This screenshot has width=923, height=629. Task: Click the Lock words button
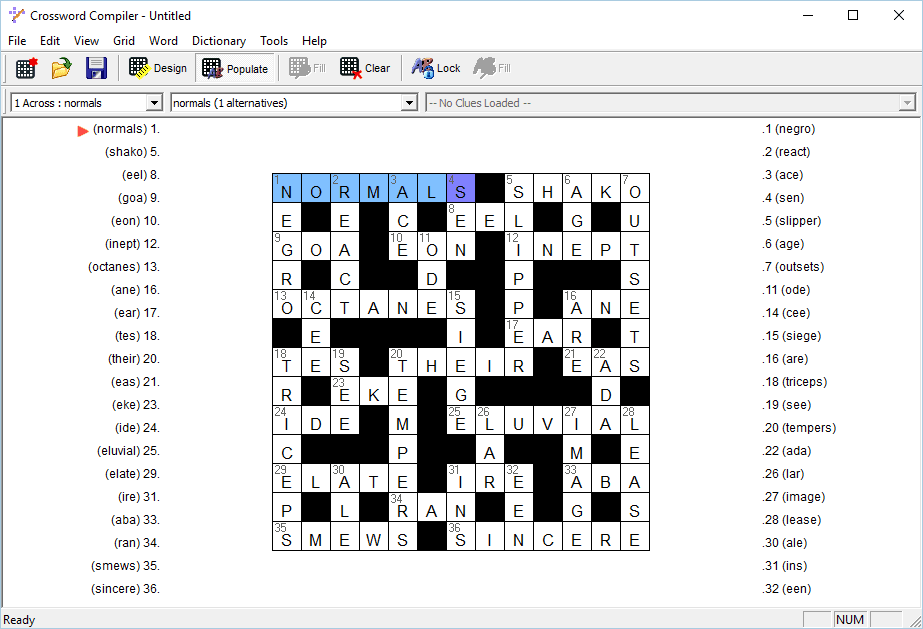pos(436,68)
